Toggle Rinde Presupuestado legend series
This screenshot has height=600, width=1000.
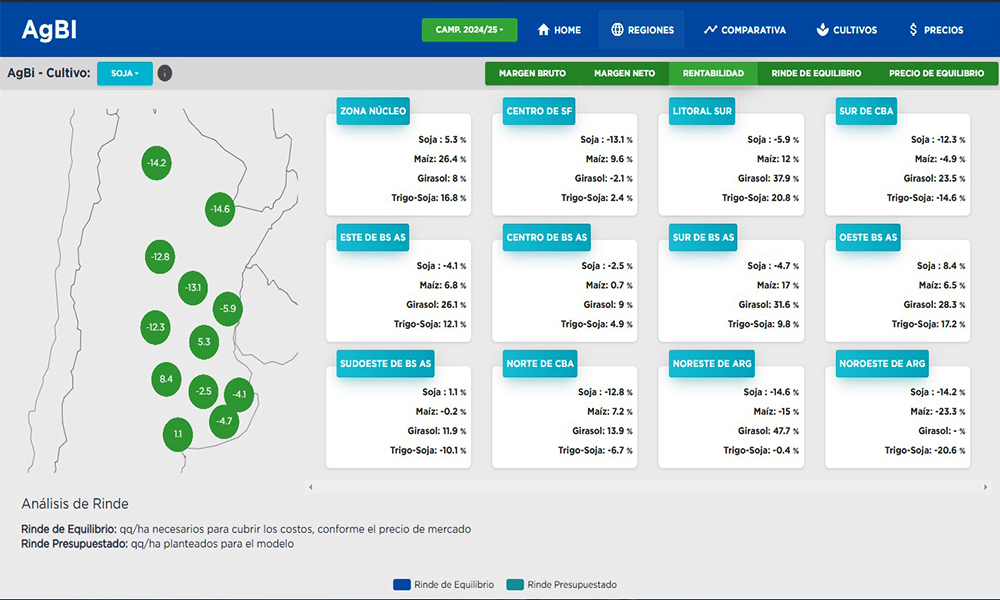pyautogui.click(x=562, y=584)
